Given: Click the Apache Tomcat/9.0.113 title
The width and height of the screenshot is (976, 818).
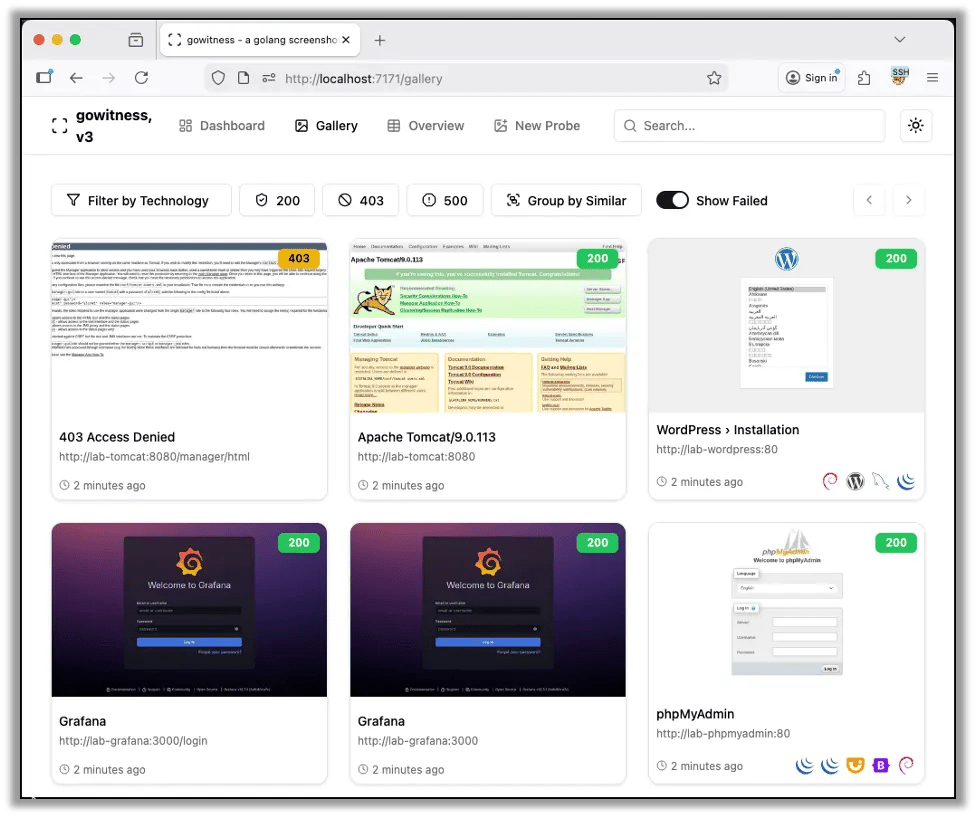Looking at the screenshot, I should pyautogui.click(x=426, y=437).
